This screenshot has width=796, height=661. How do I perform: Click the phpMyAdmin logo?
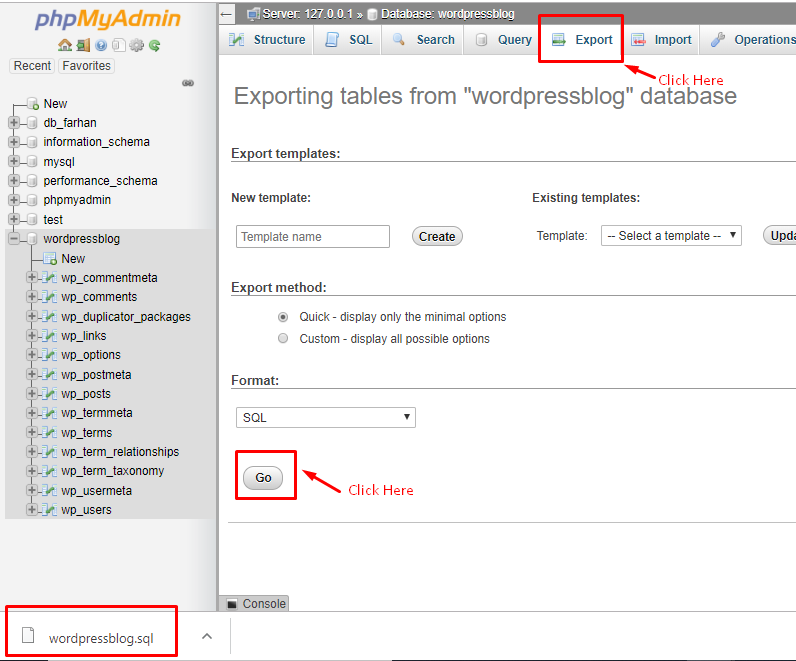coord(108,19)
